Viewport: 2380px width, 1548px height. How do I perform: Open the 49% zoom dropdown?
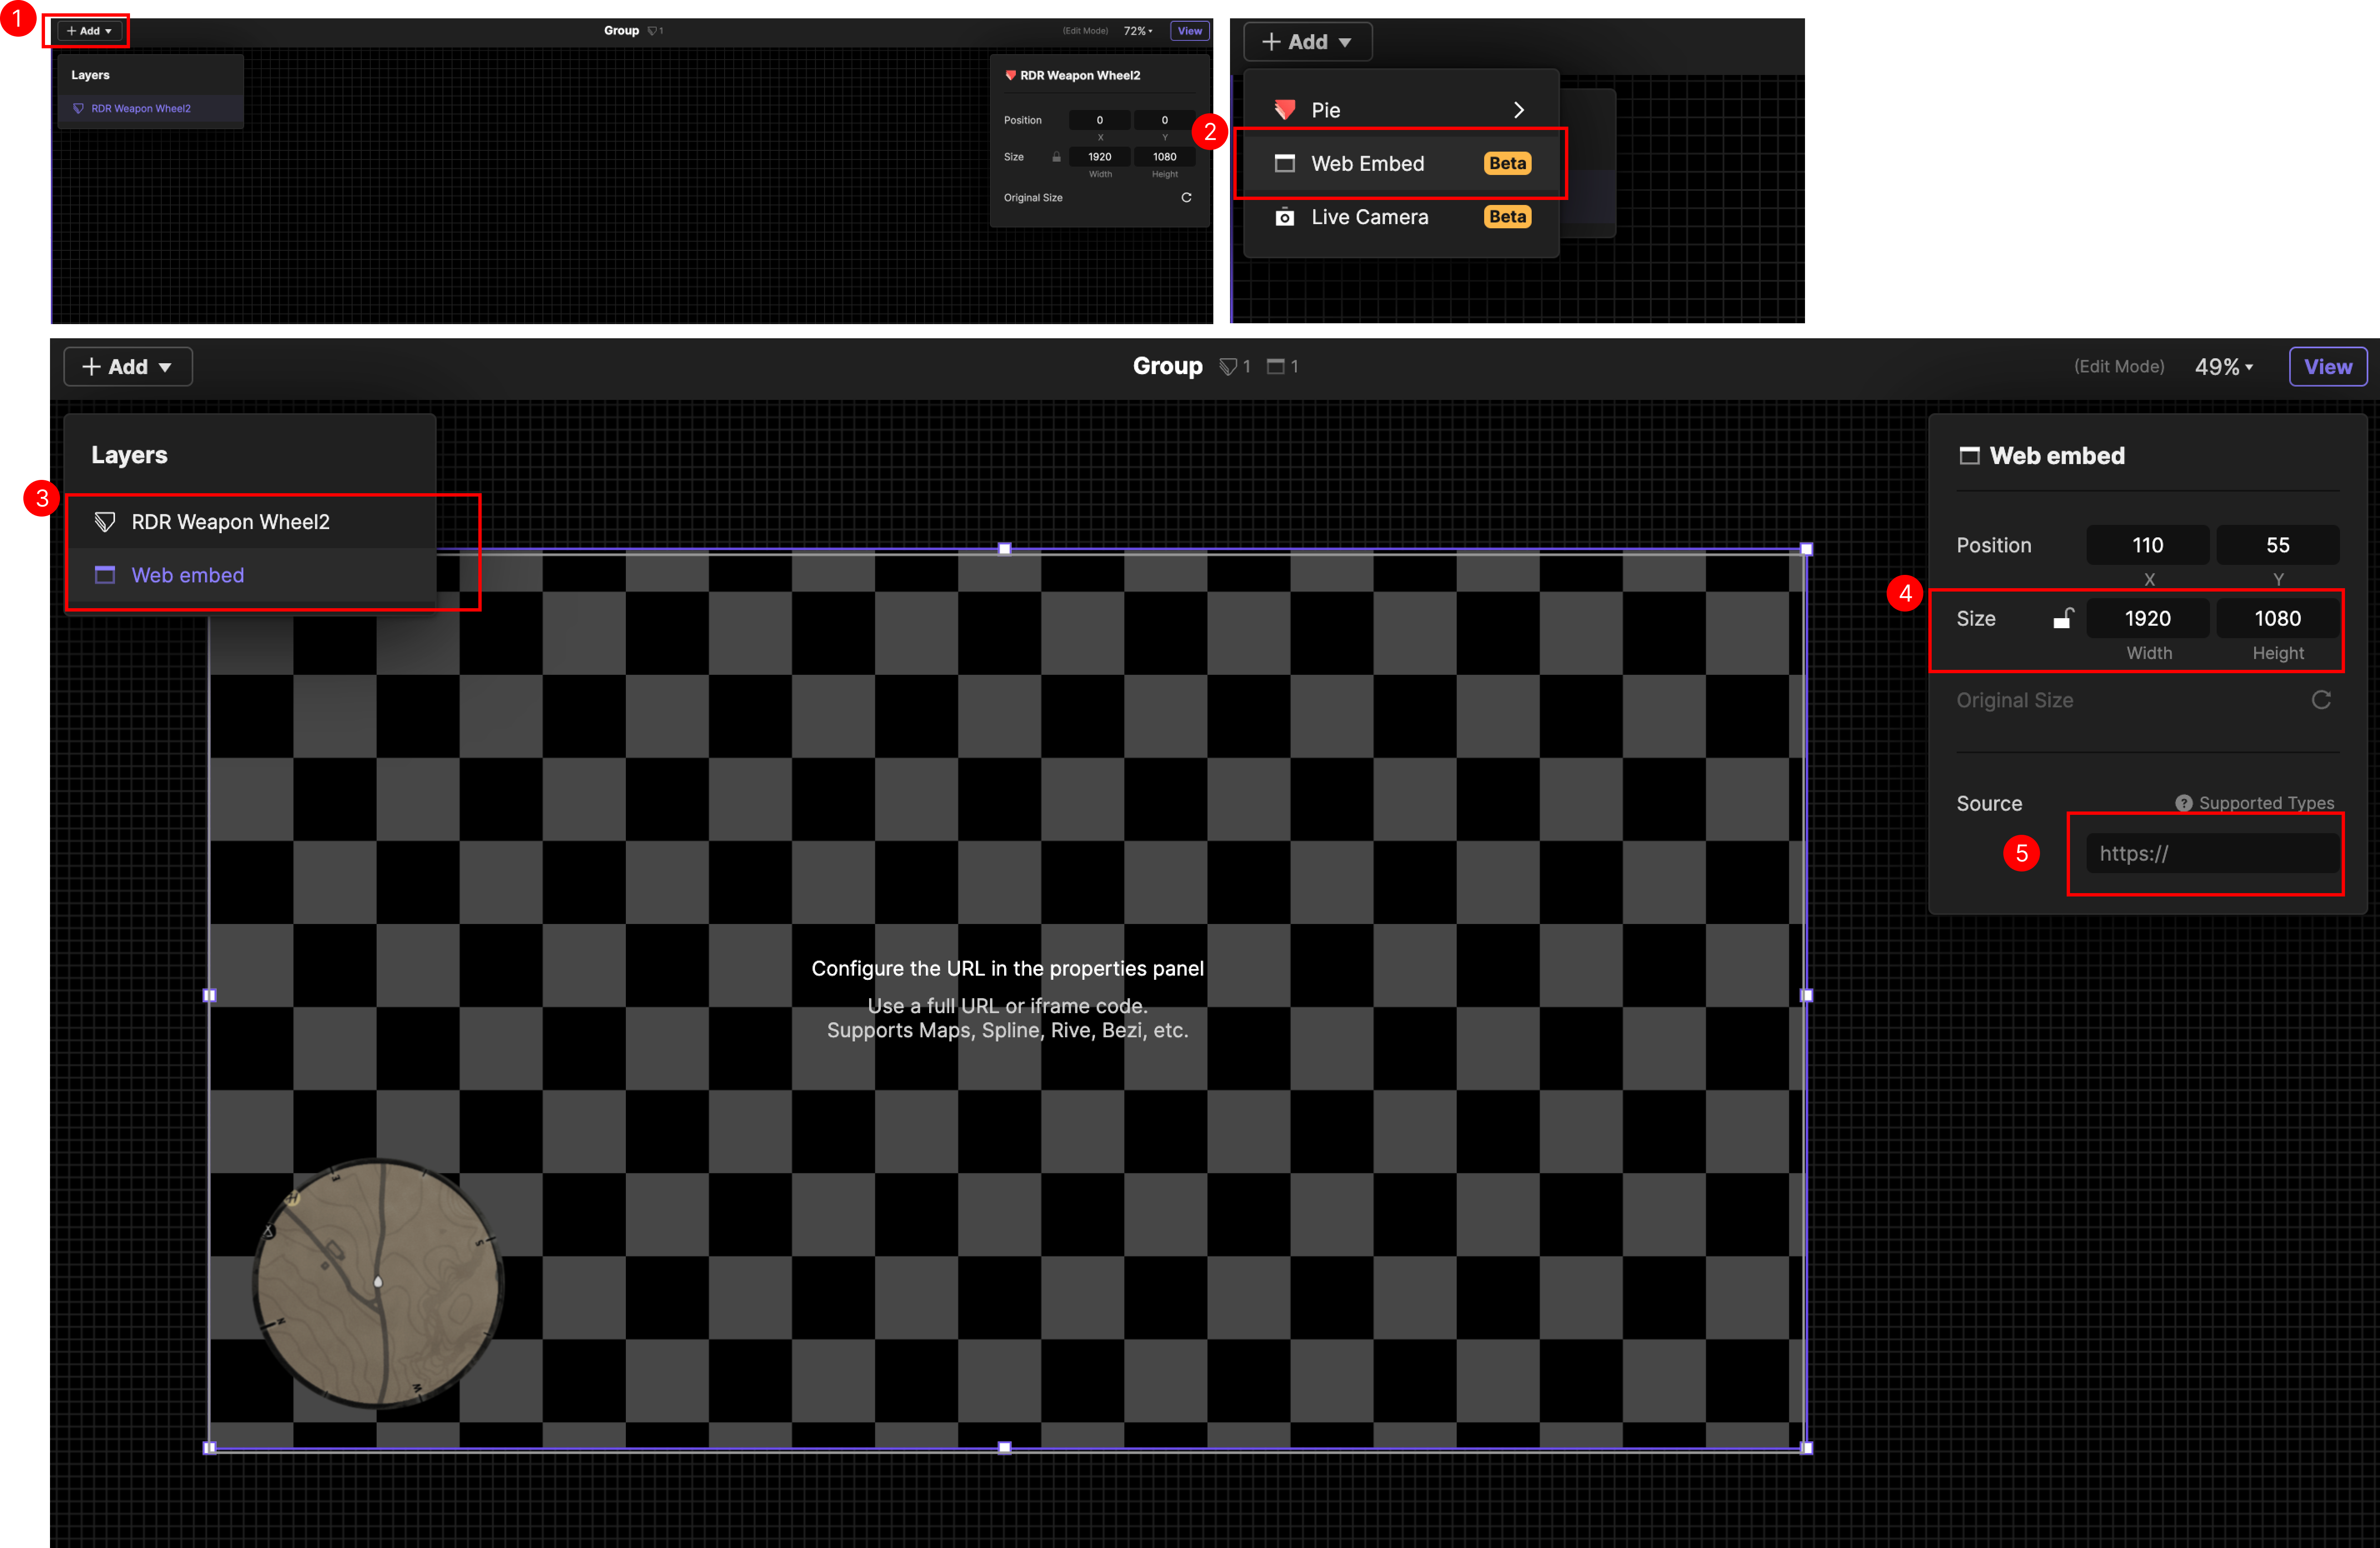tap(2224, 367)
